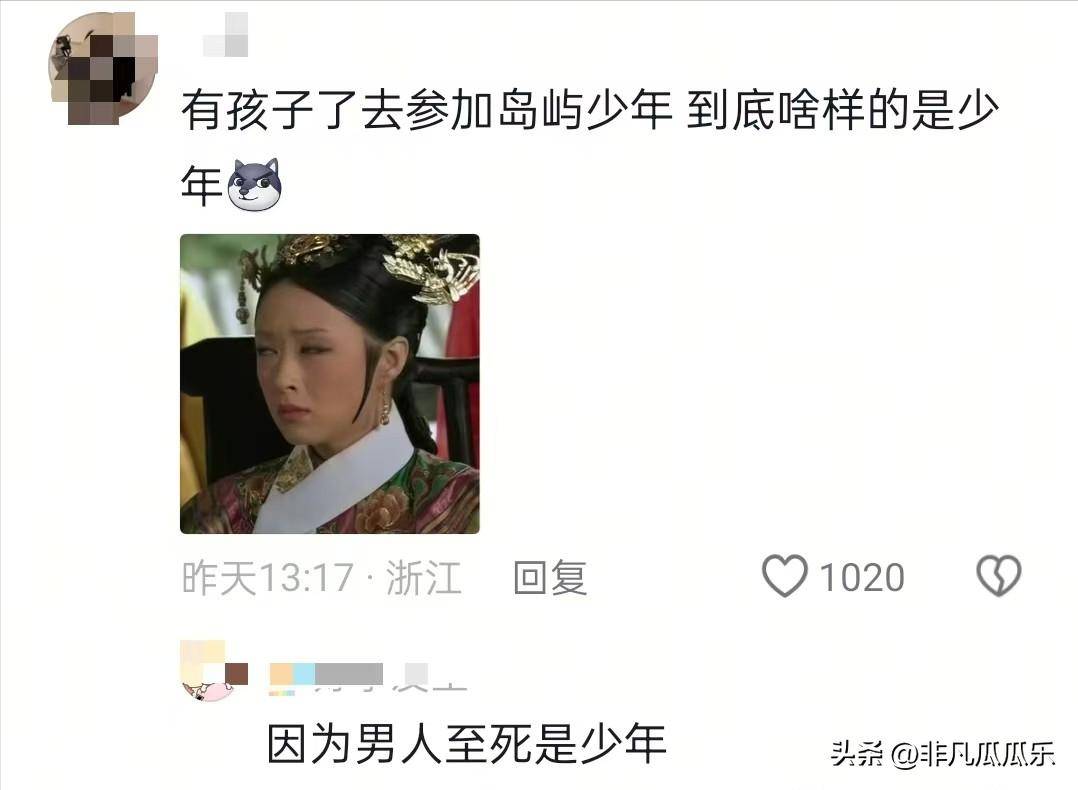
Task: Open the top commenter's blurred username
Action: 226,34
